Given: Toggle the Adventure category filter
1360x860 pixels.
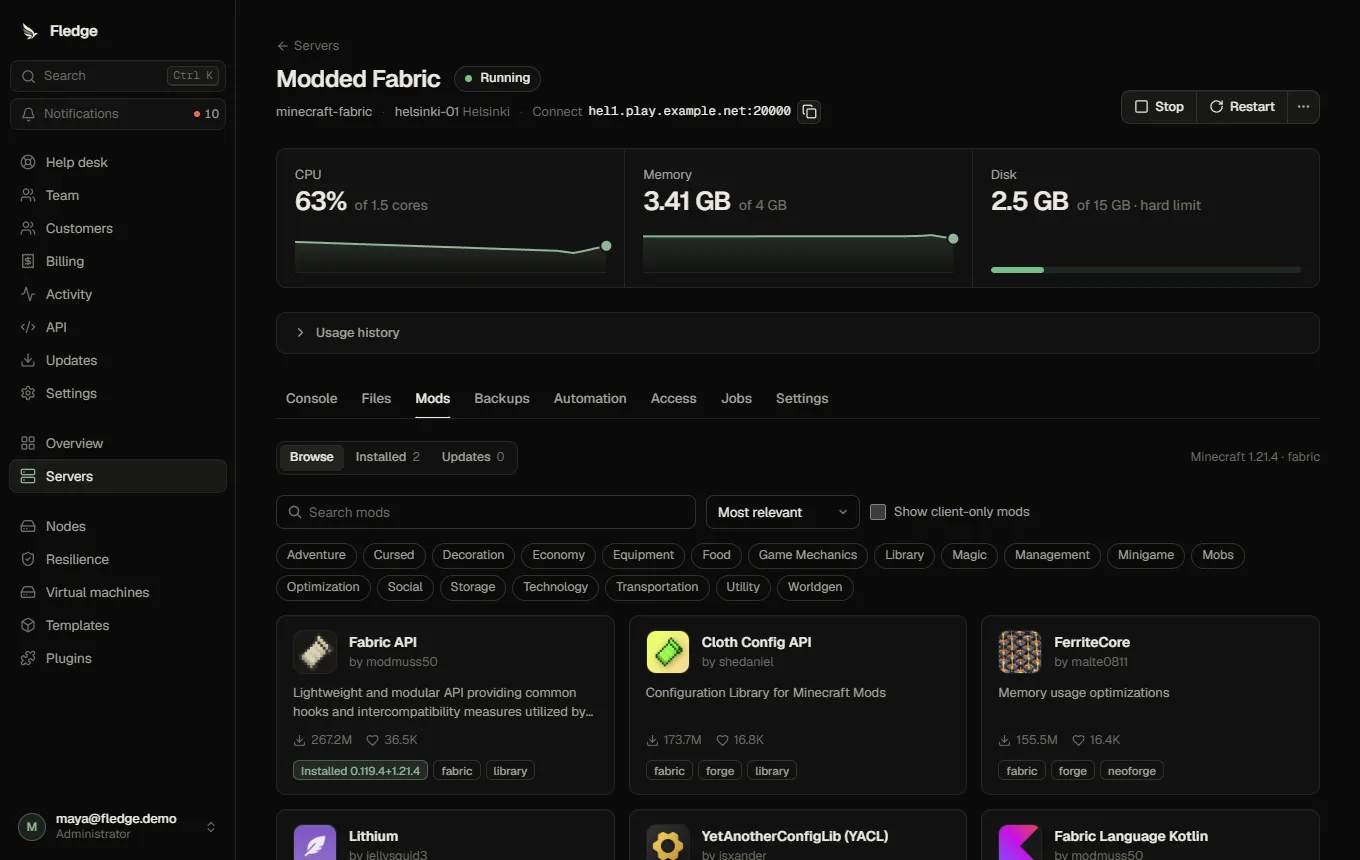Looking at the screenshot, I should 316,555.
